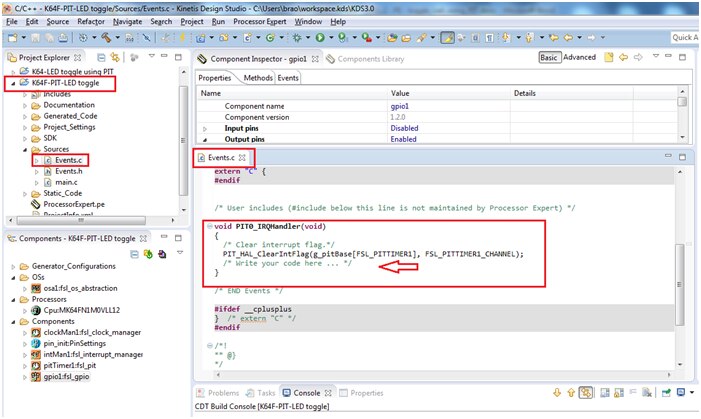Screen dimensions: 701x419
Task: Click the New C source file icon
Action: (247, 38)
